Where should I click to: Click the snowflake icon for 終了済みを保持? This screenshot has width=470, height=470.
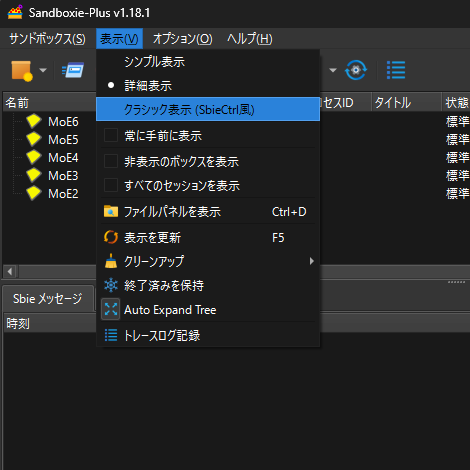[x=111, y=285]
